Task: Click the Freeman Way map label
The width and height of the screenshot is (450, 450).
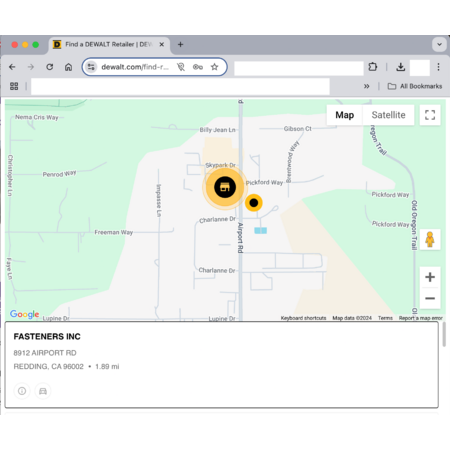Action: (114, 232)
